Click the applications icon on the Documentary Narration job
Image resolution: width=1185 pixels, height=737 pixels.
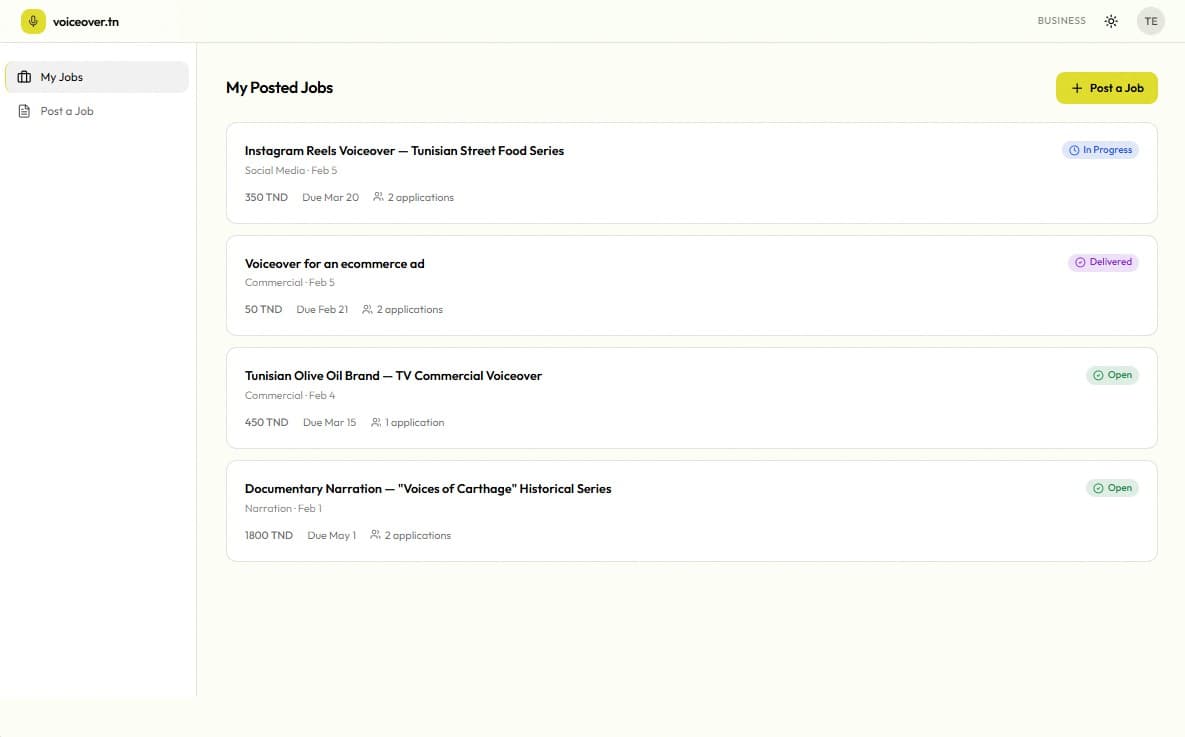pyautogui.click(x=374, y=534)
